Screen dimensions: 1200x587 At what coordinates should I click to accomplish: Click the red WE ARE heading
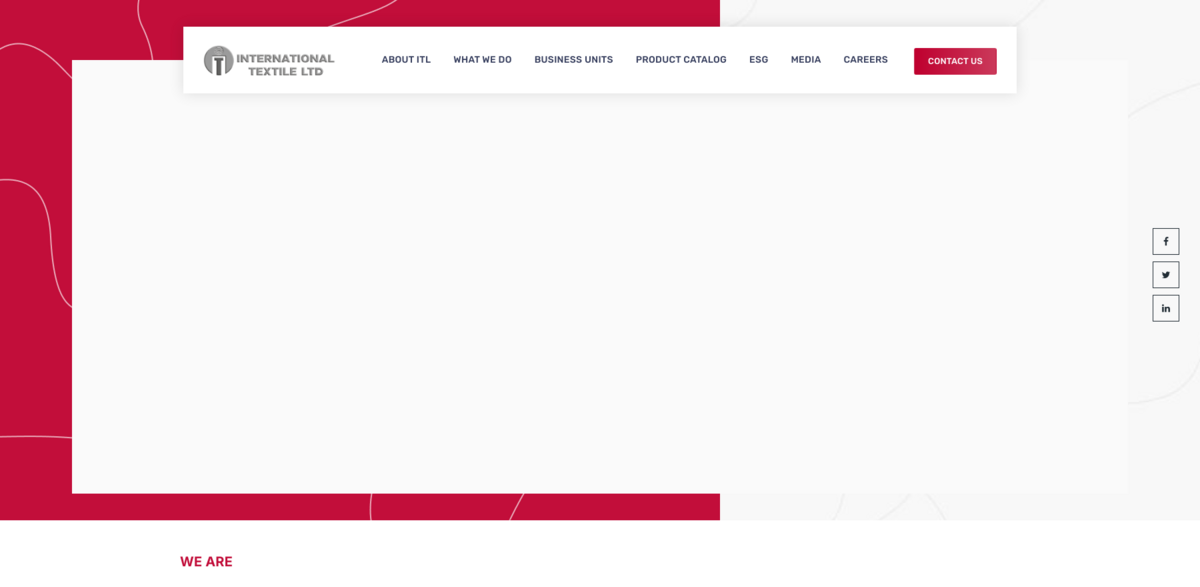click(x=206, y=562)
